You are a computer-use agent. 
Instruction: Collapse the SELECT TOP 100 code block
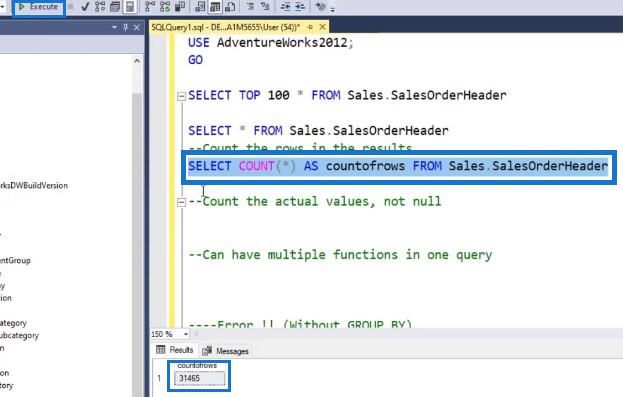[x=181, y=96]
